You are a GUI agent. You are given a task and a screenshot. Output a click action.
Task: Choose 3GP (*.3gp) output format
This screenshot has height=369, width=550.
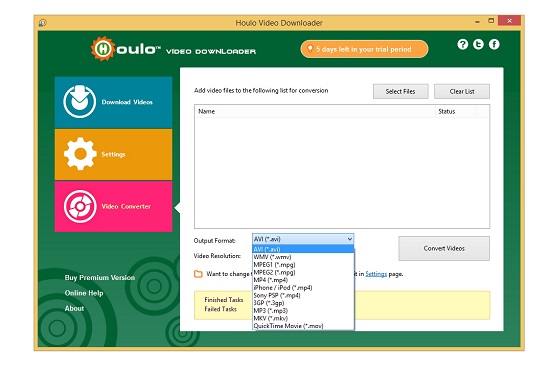(303, 303)
